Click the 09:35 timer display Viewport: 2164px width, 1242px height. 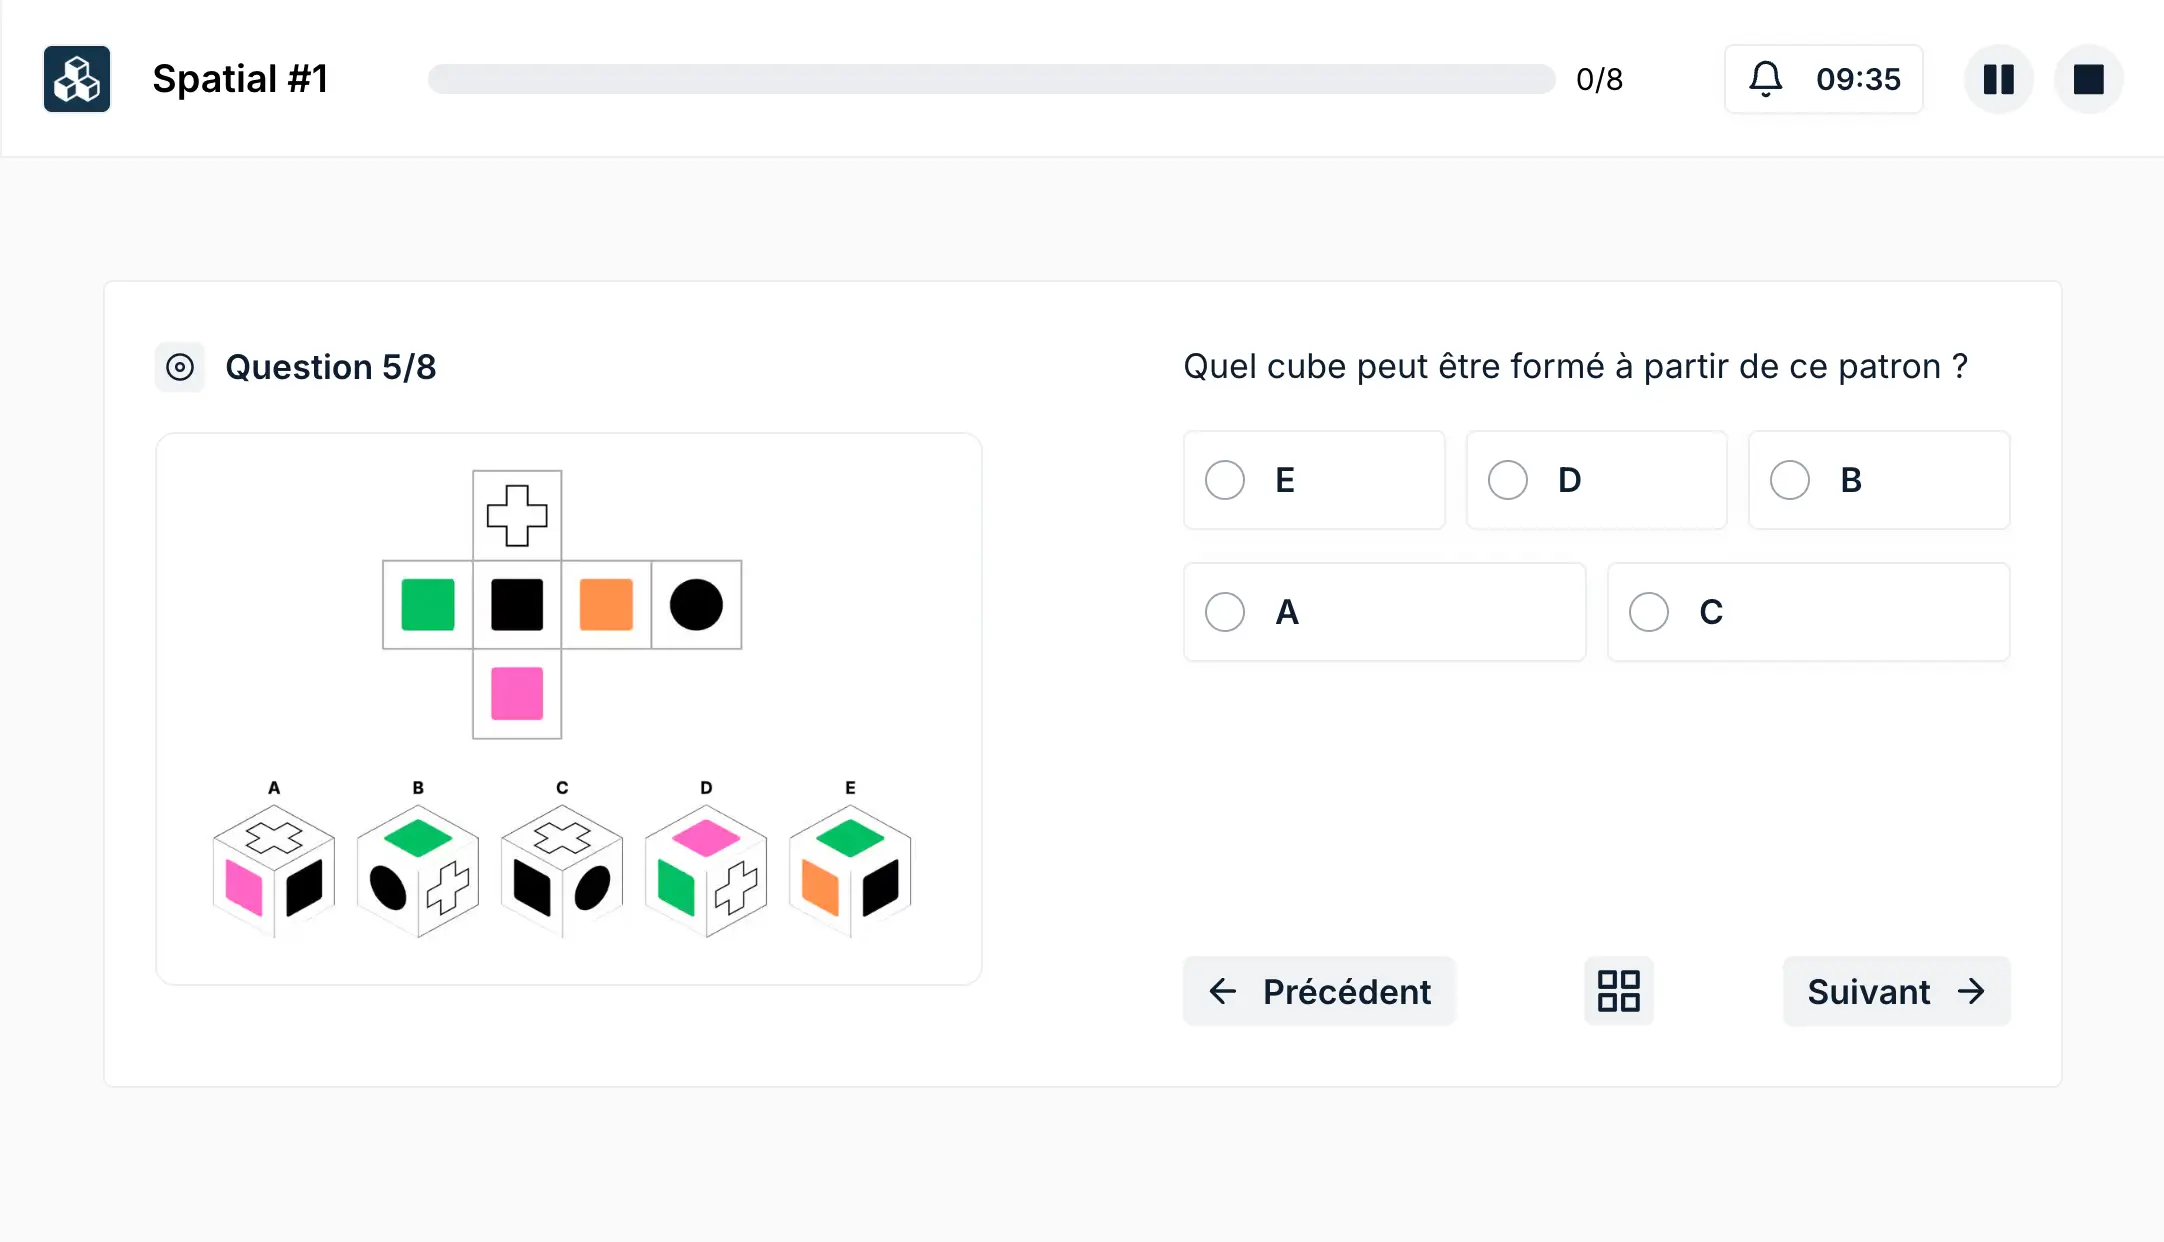tap(1858, 79)
